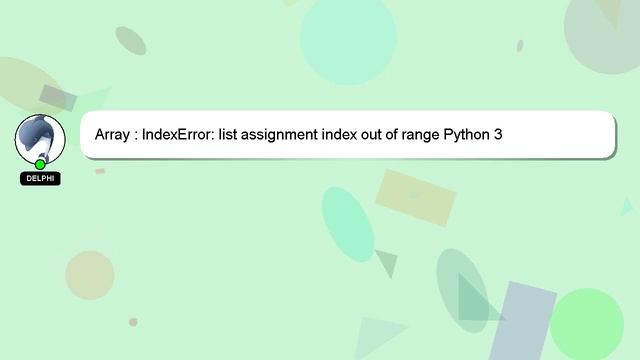
Task: Click the tan circle in the lower left
Action: coord(90,276)
